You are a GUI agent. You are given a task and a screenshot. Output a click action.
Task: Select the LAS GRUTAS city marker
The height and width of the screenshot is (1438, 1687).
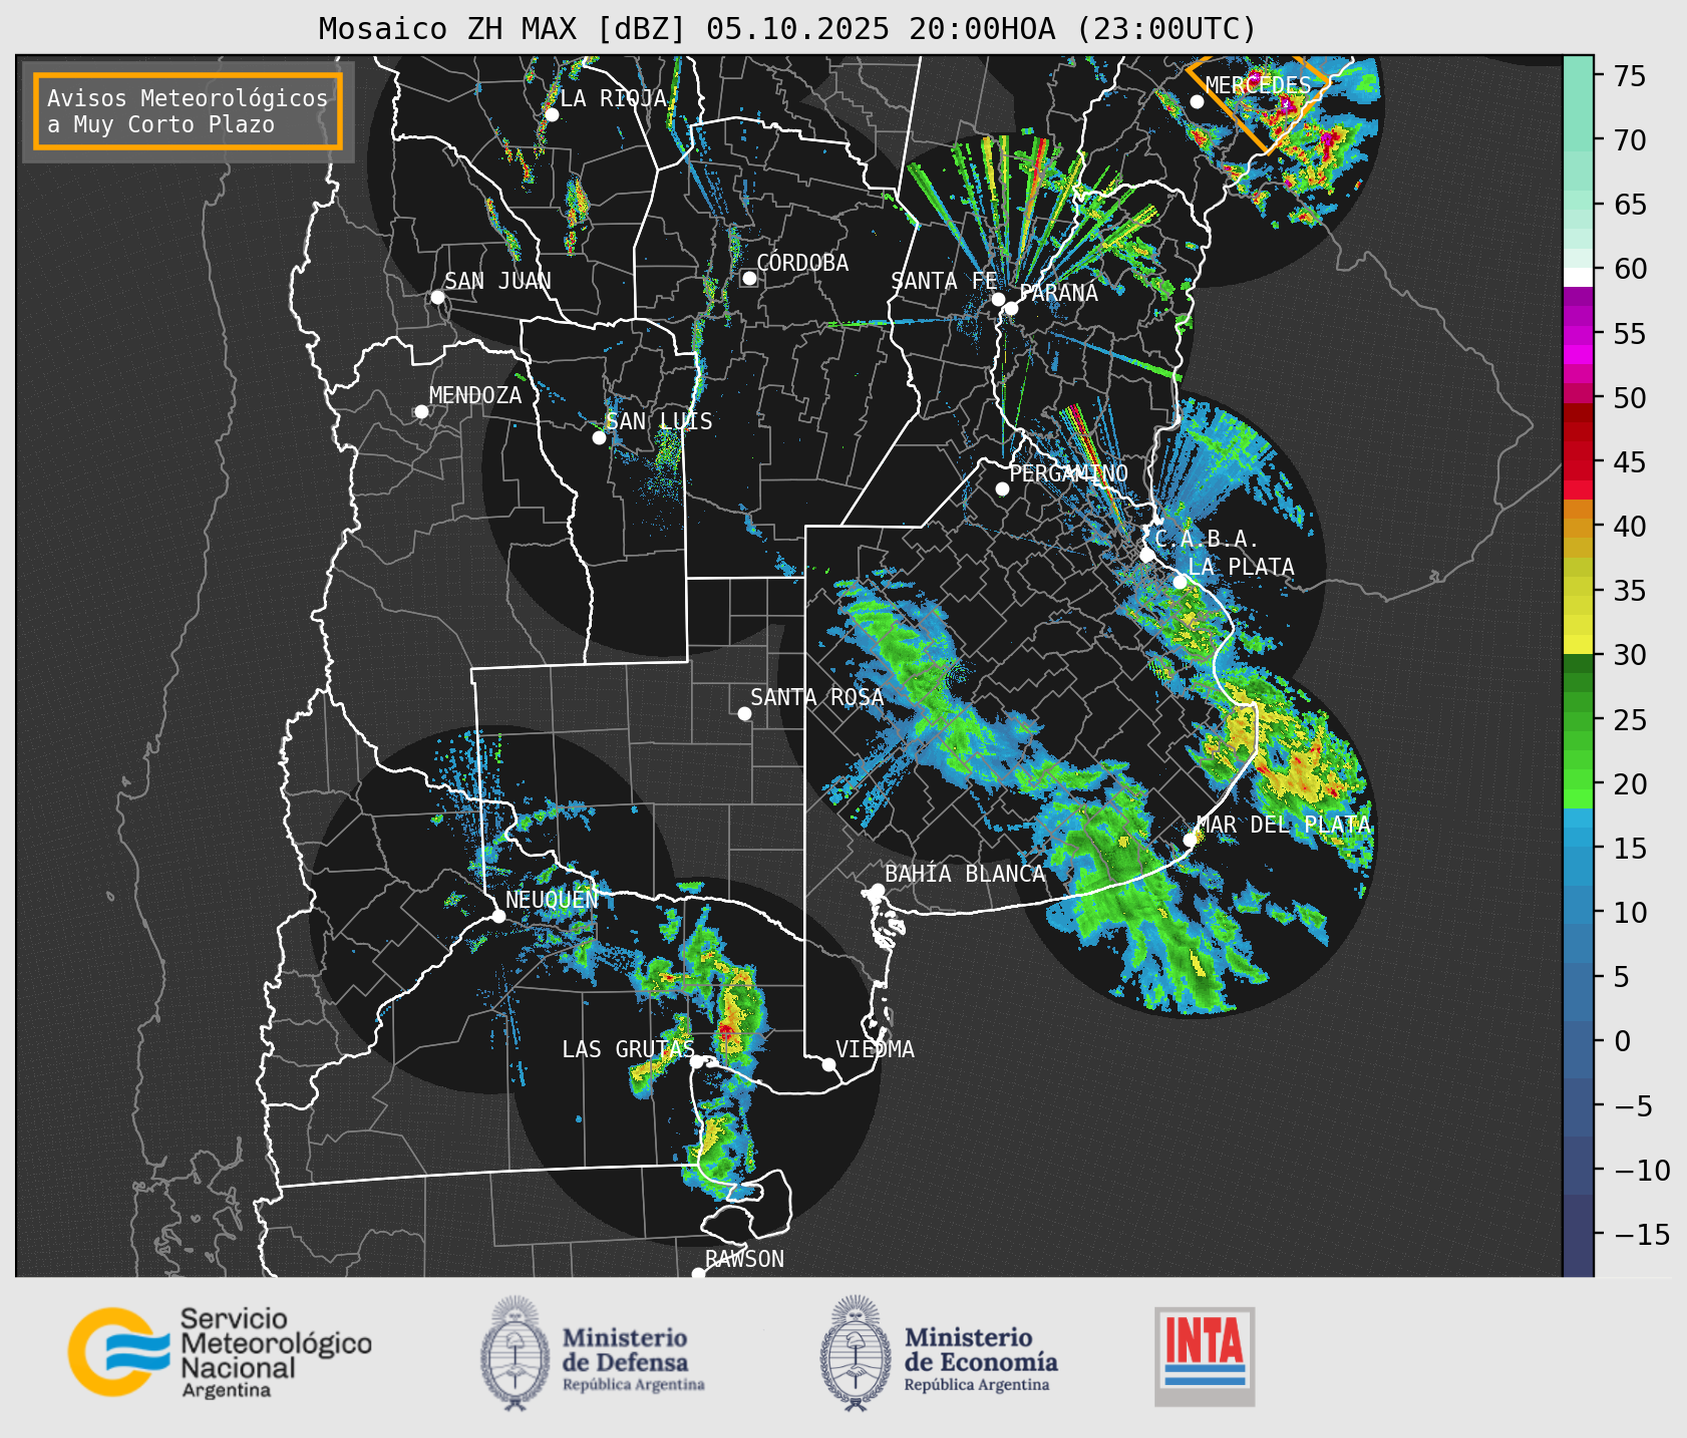tap(697, 1062)
